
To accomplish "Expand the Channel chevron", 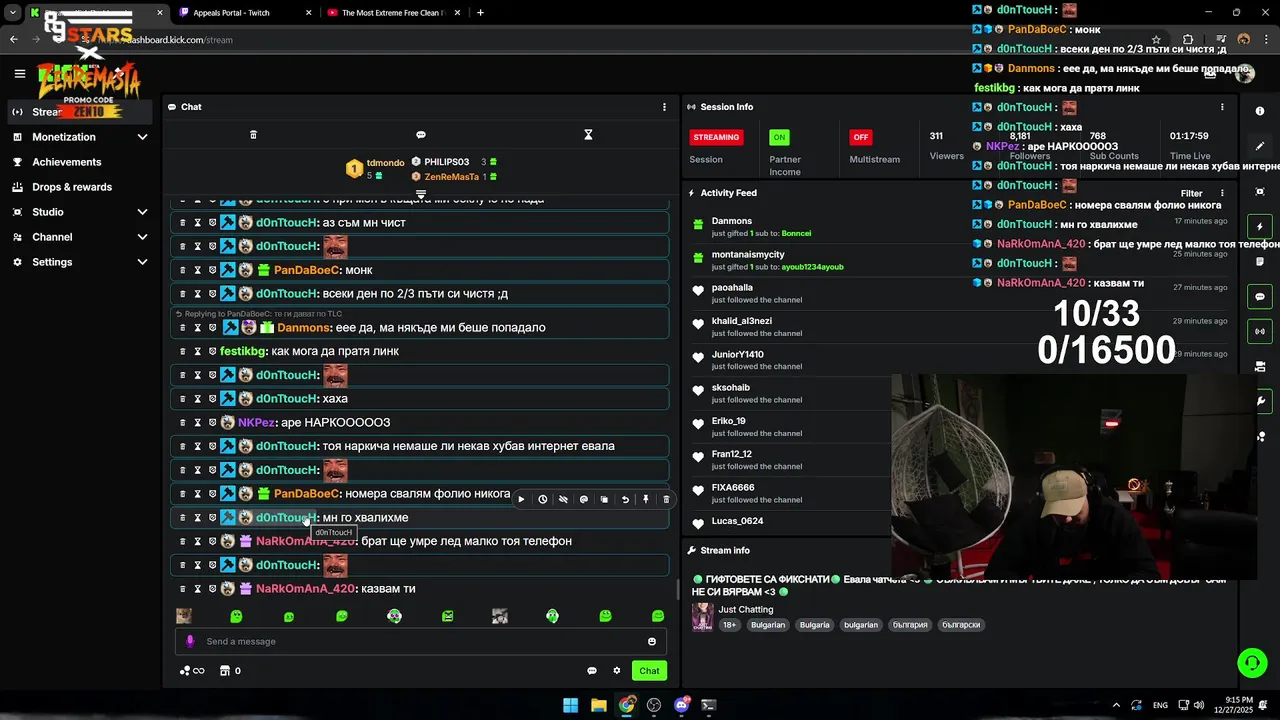I will (142, 237).
